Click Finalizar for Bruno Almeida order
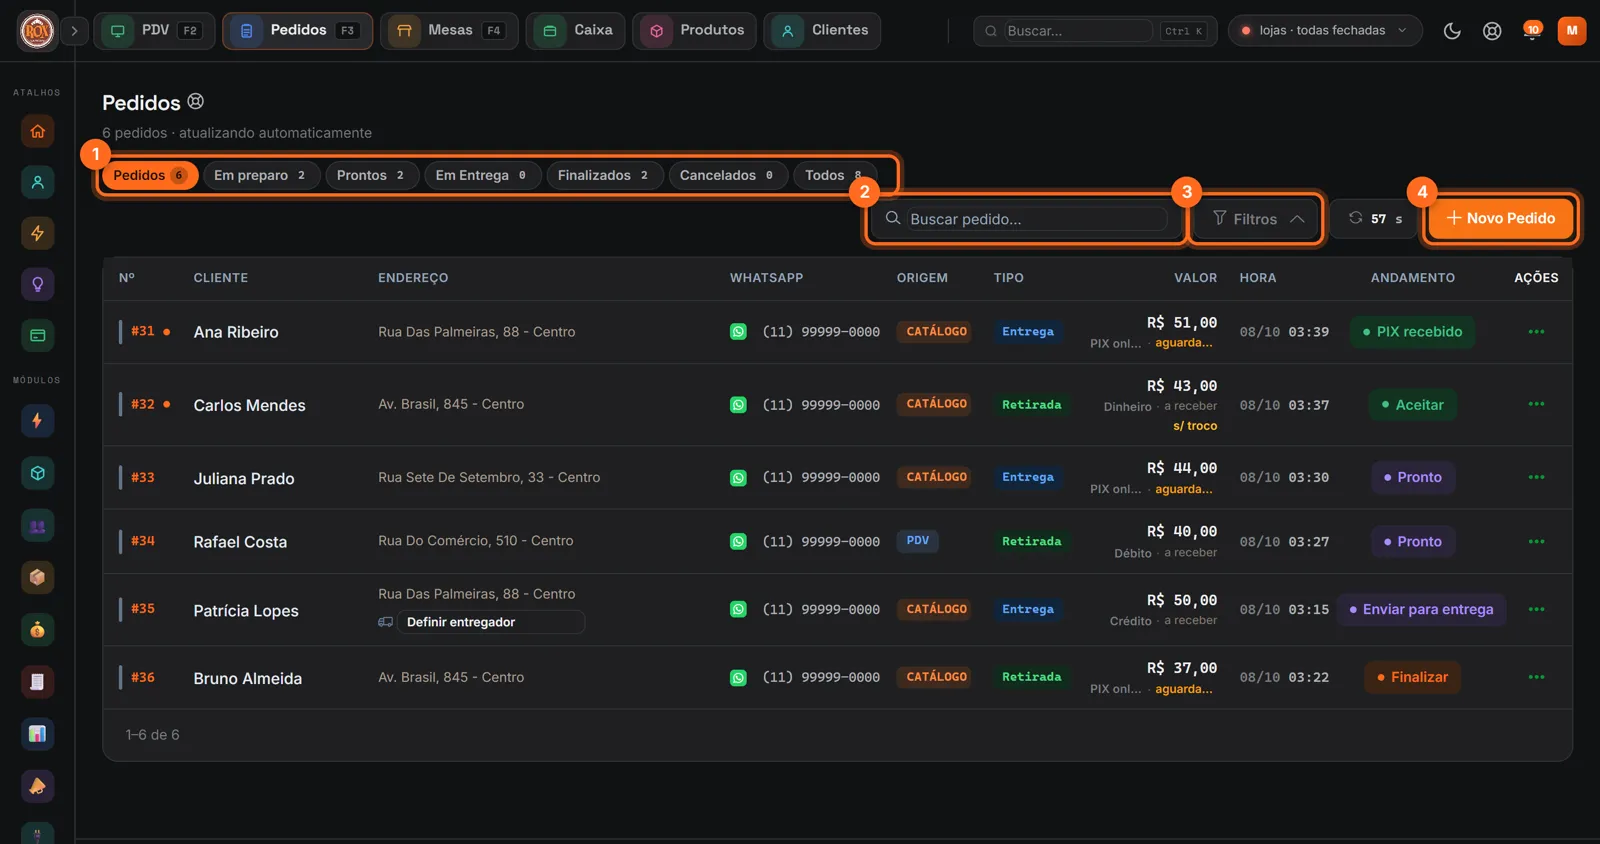The image size is (1600, 844). point(1412,677)
